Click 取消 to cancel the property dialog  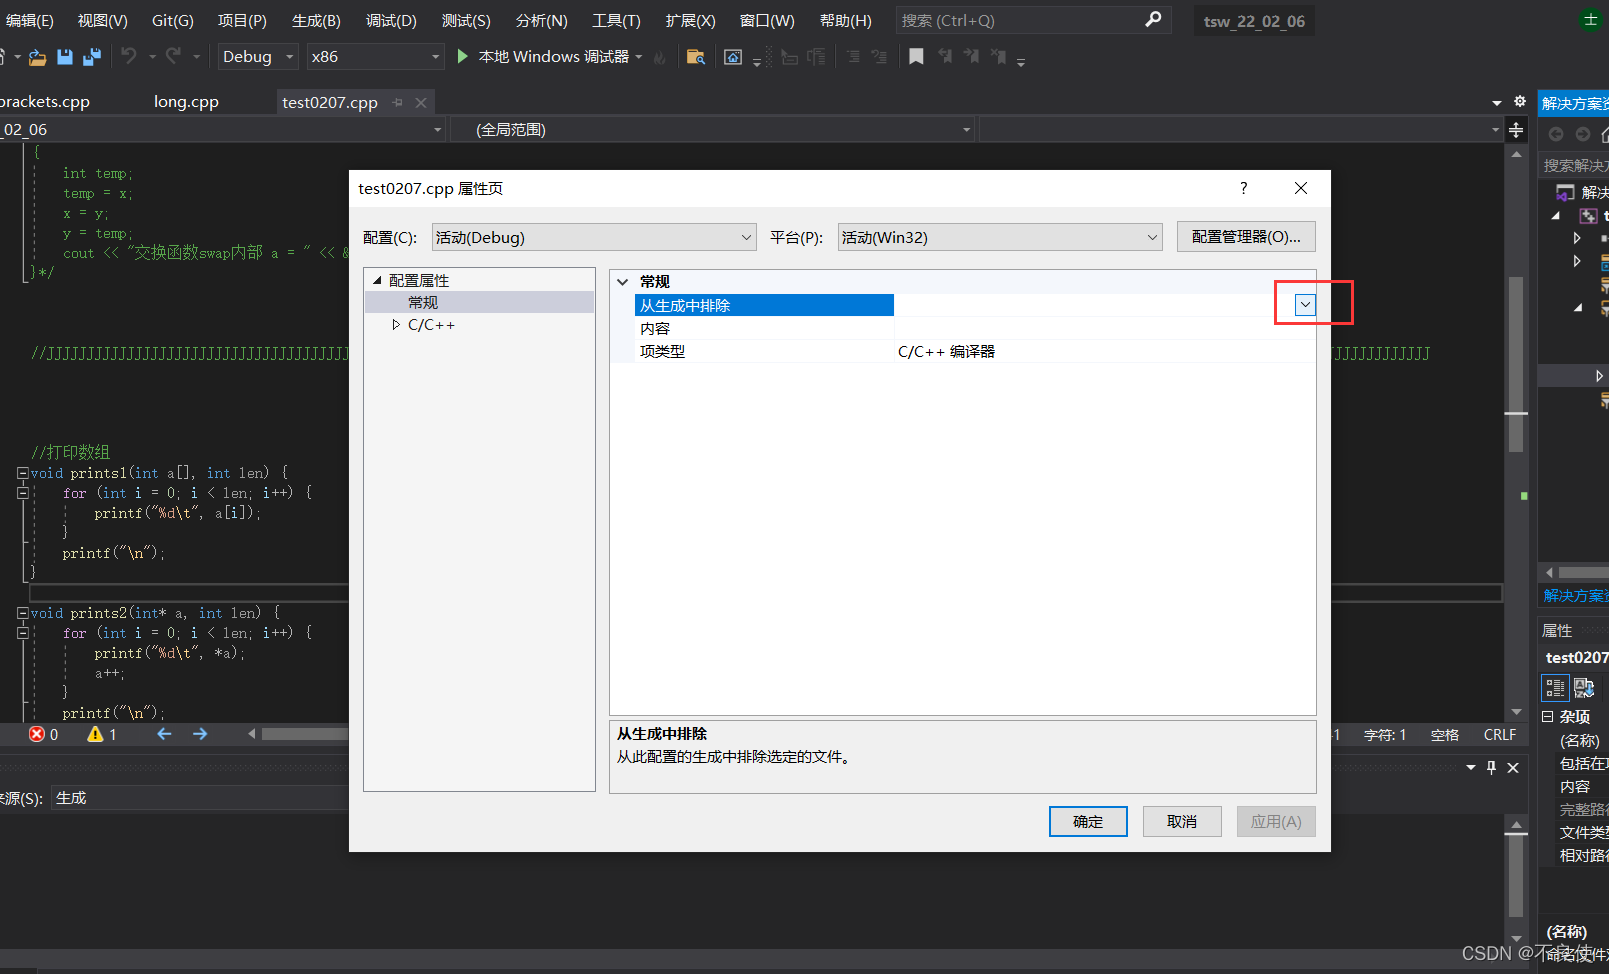pos(1182,821)
